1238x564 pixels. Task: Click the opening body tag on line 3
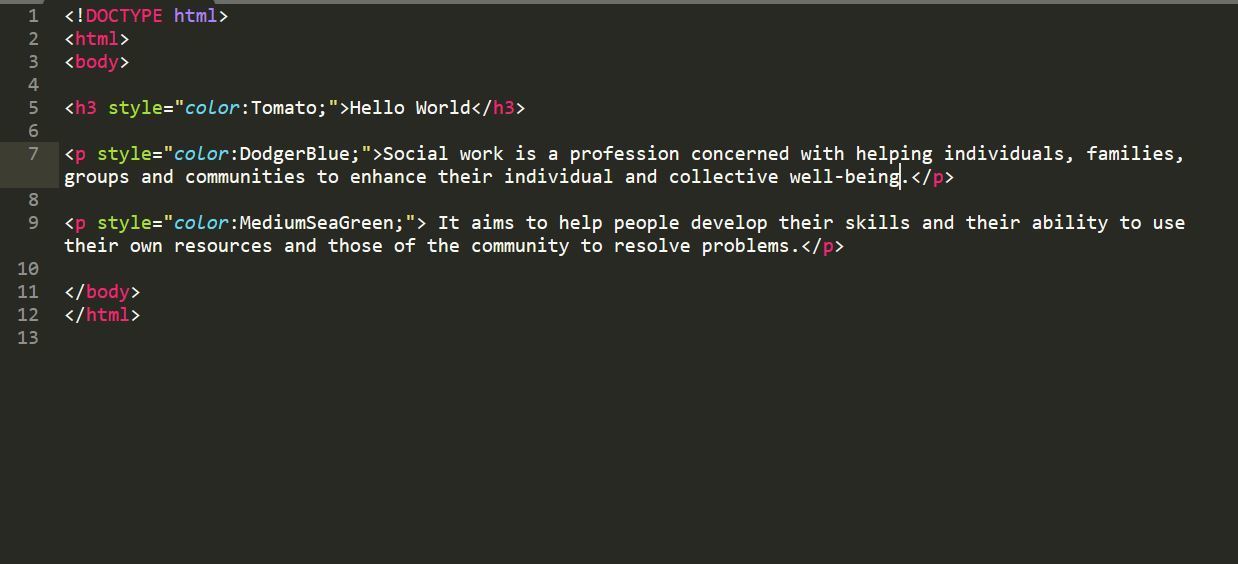click(x=97, y=62)
